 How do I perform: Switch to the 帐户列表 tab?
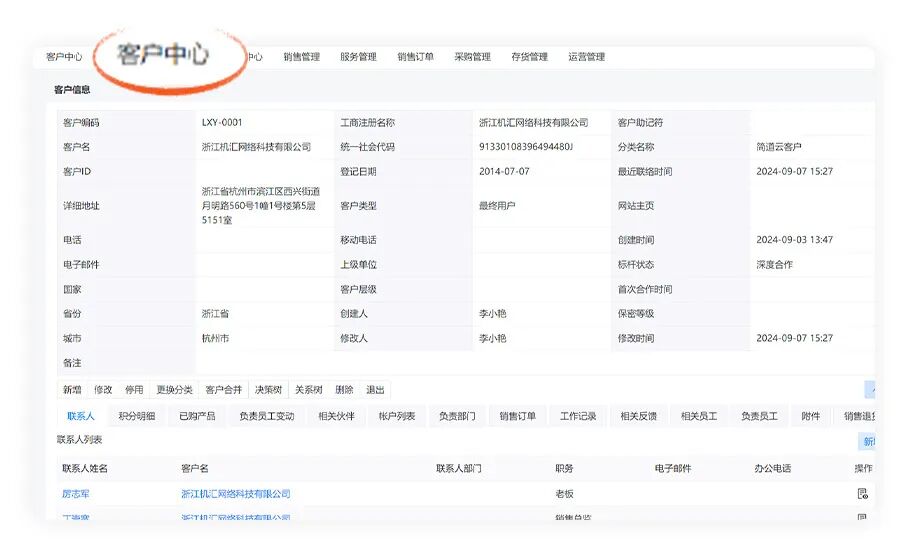click(x=397, y=416)
